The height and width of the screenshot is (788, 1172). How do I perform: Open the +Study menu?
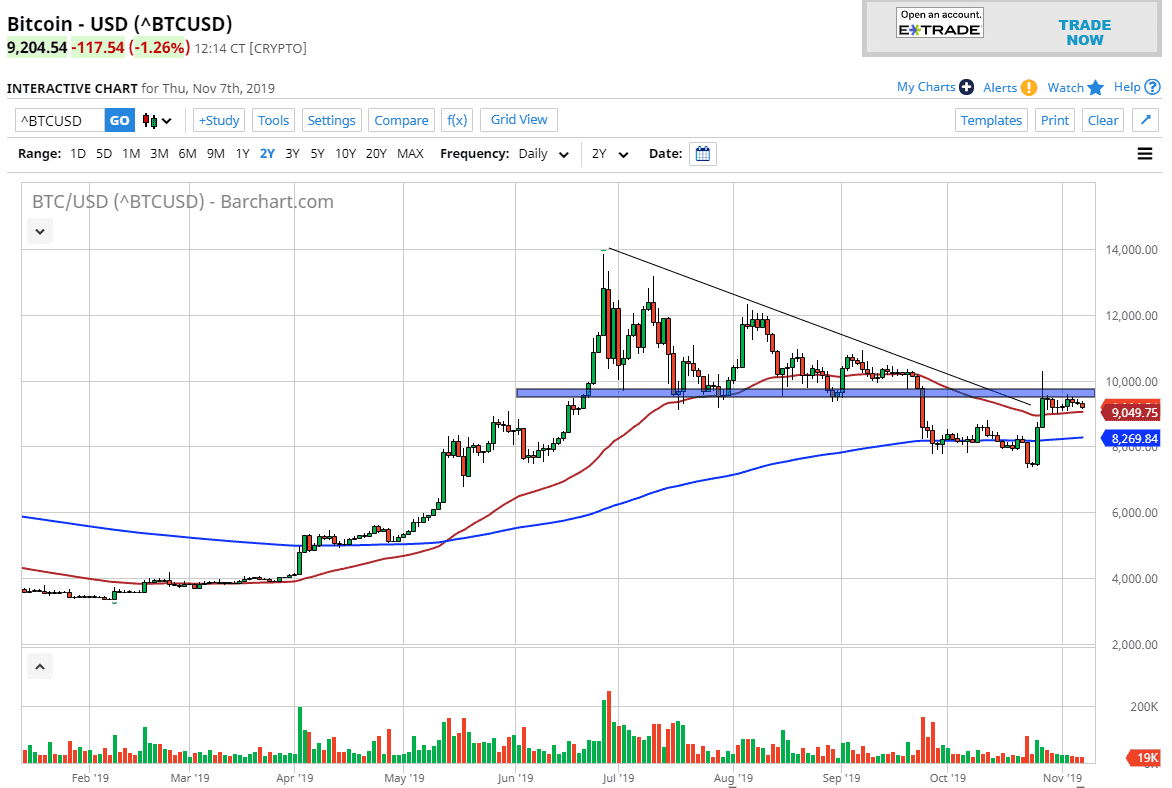coord(218,119)
